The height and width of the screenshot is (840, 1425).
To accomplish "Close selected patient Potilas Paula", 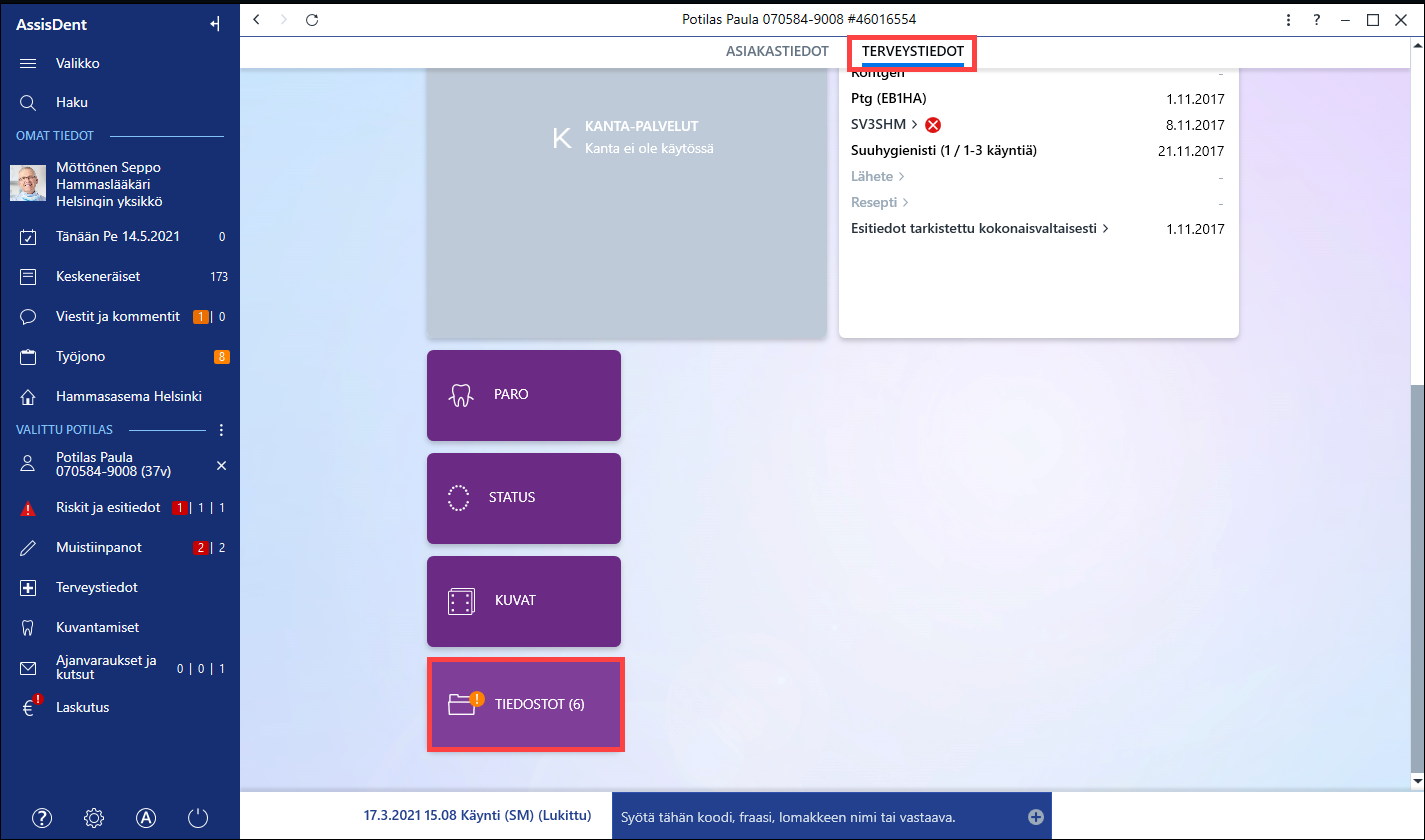I will pos(222,466).
